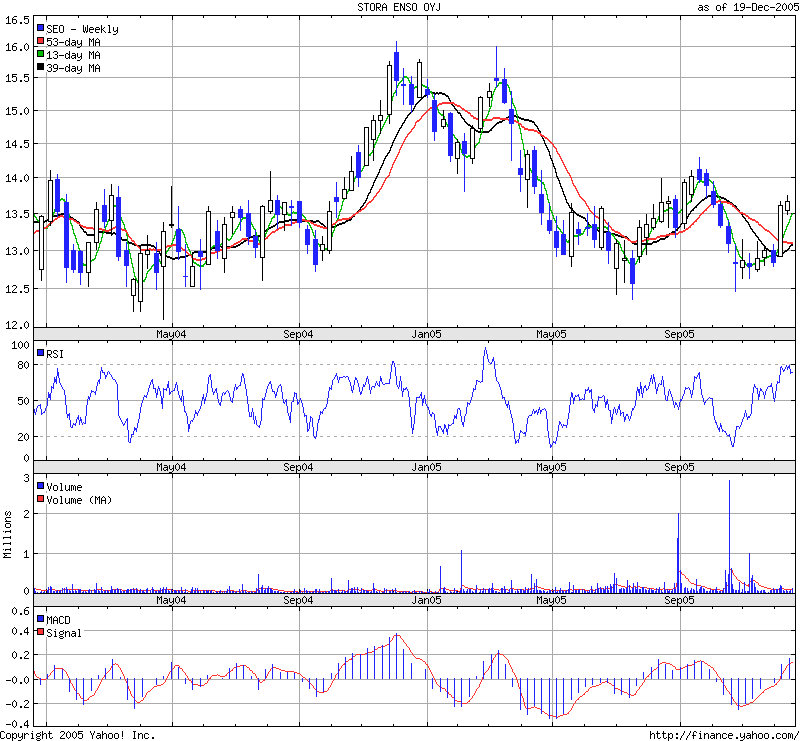The image size is (800, 741).
Task: Click the 'as of 19-Dec-2005' date label
Action: (x=747, y=7)
